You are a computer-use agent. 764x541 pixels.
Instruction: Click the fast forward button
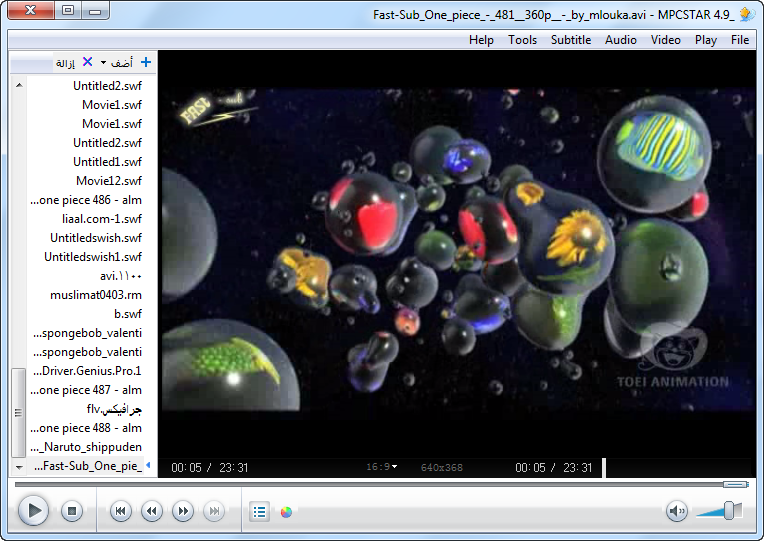[x=183, y=511]
